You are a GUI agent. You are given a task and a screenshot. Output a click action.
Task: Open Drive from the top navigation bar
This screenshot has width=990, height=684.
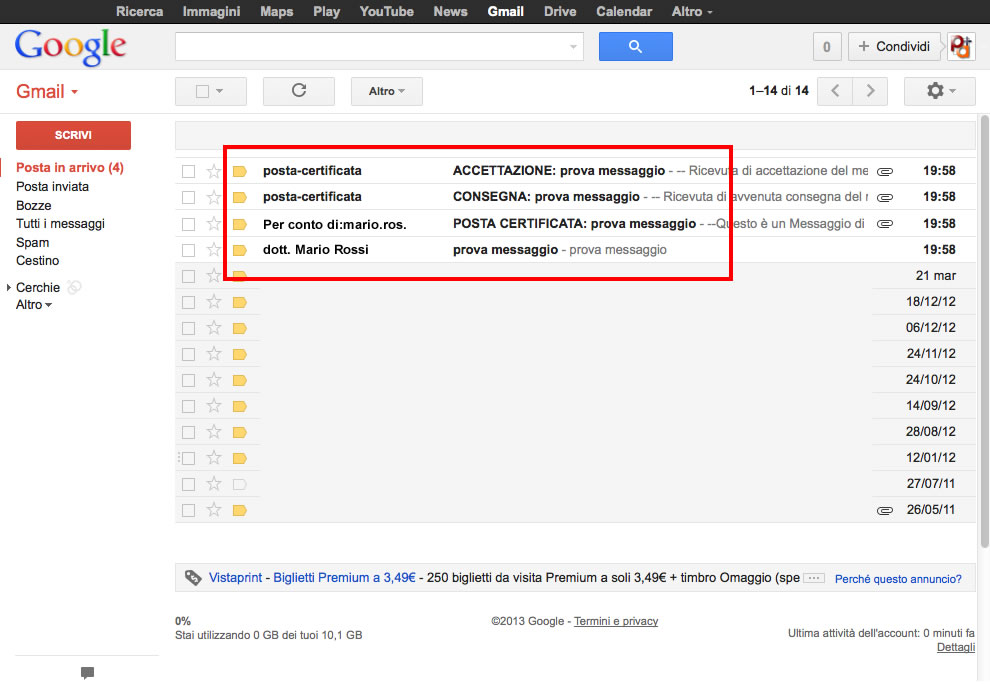[560, 12]
